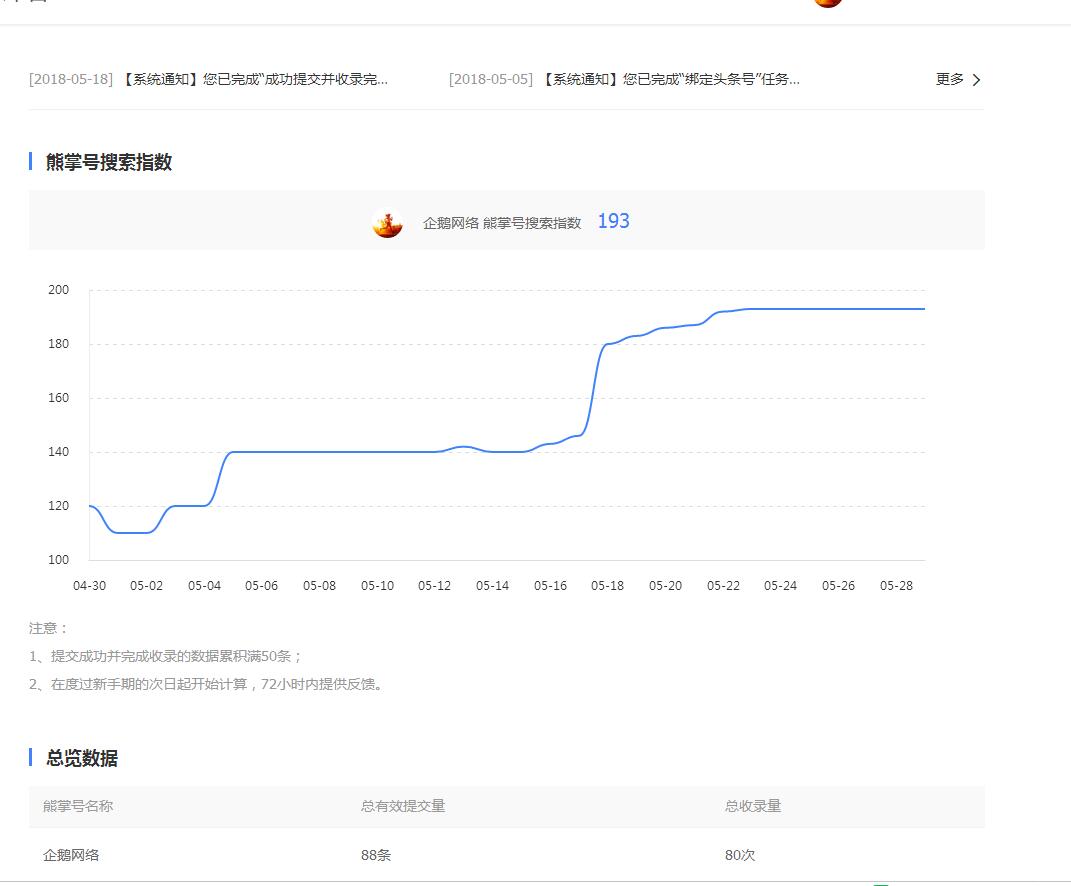Click the 企鹅网络 熊掌号搜索指数 label
This screenshot has width=1071, height=886.
tap(501, 223)
